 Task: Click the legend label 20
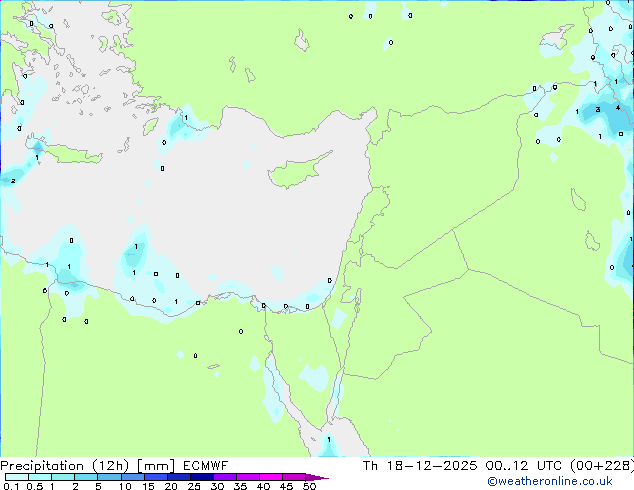tap(171, 486)
